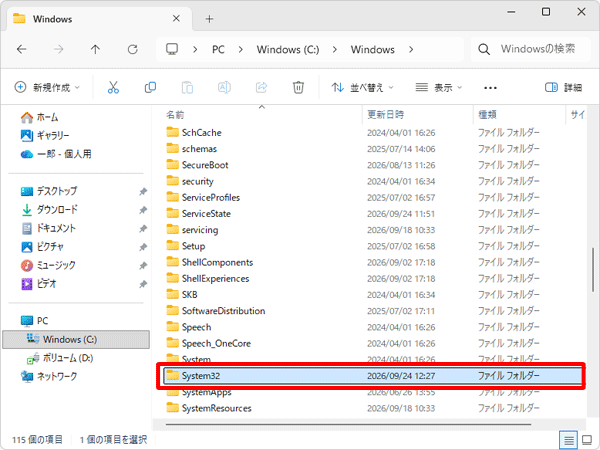Select the ShellExperiences folder
The image size is (600, 450).
point(215,279)
